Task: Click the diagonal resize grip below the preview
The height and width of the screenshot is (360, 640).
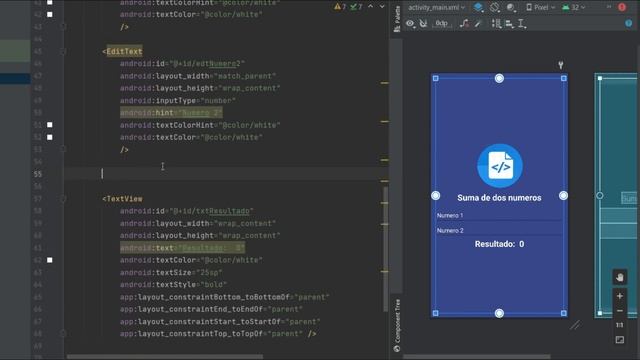Action: click(575, 325)
